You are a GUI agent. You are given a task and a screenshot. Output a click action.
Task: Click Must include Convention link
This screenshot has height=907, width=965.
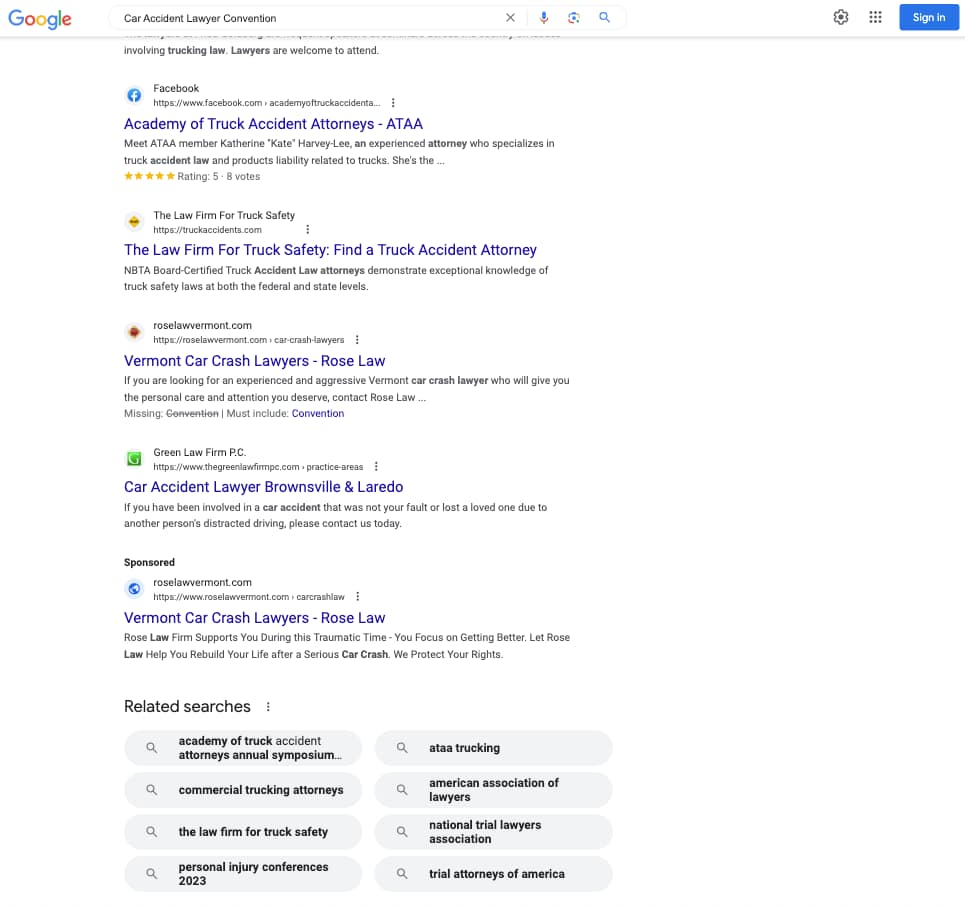click(318, 414)
